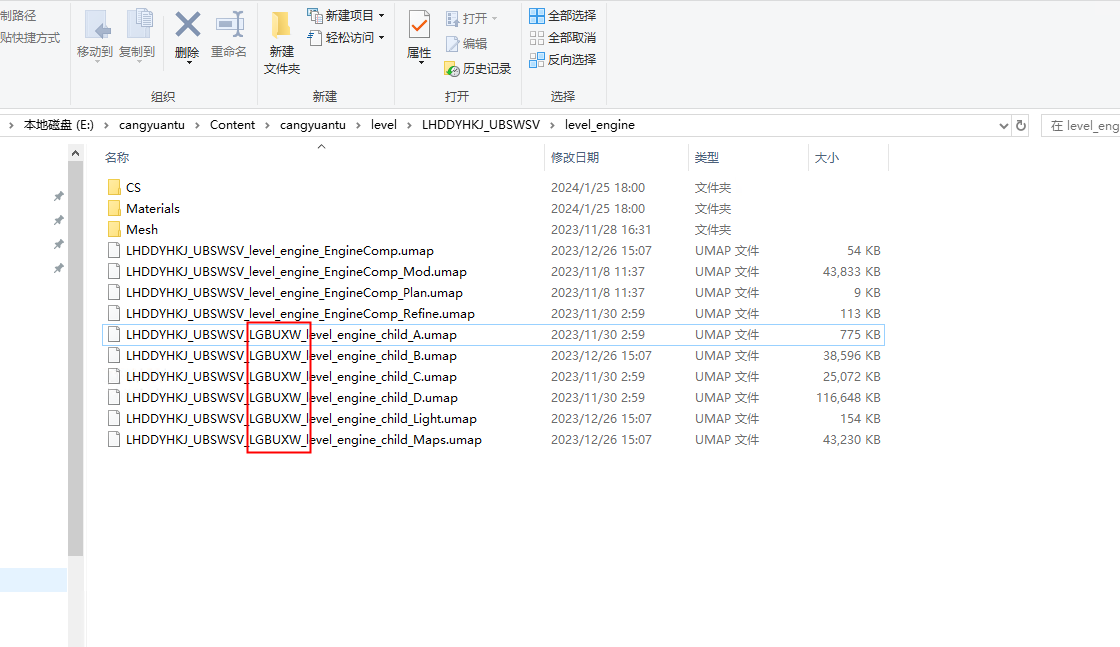Sort by Type (类型) column header

[706, 157]
